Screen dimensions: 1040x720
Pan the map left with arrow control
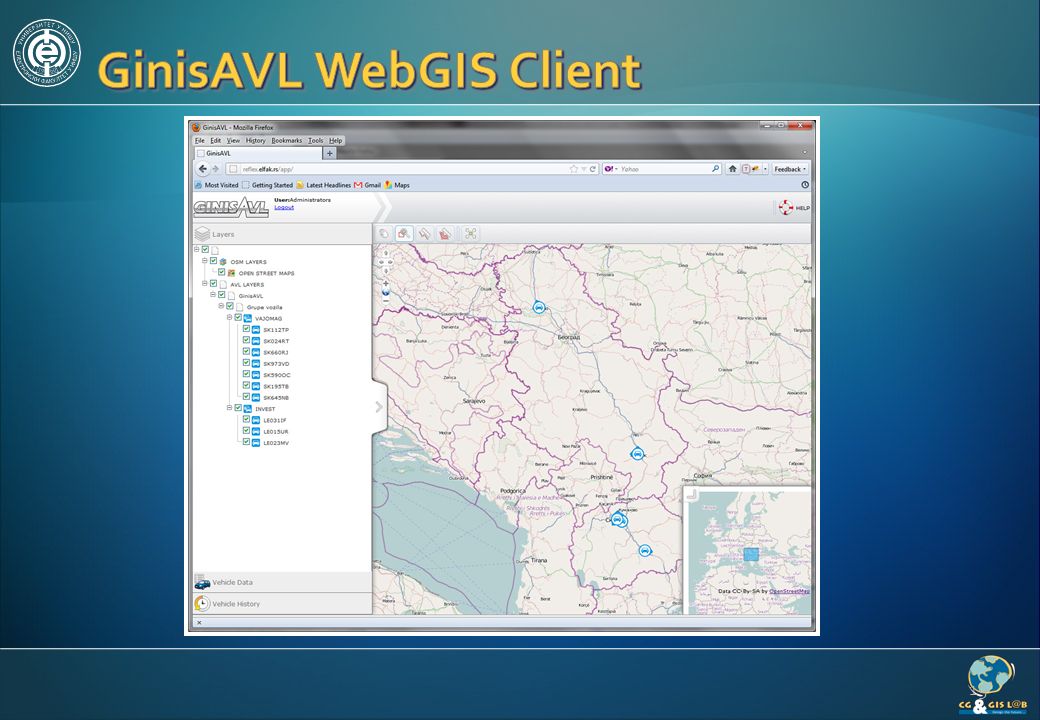[381, 262]
